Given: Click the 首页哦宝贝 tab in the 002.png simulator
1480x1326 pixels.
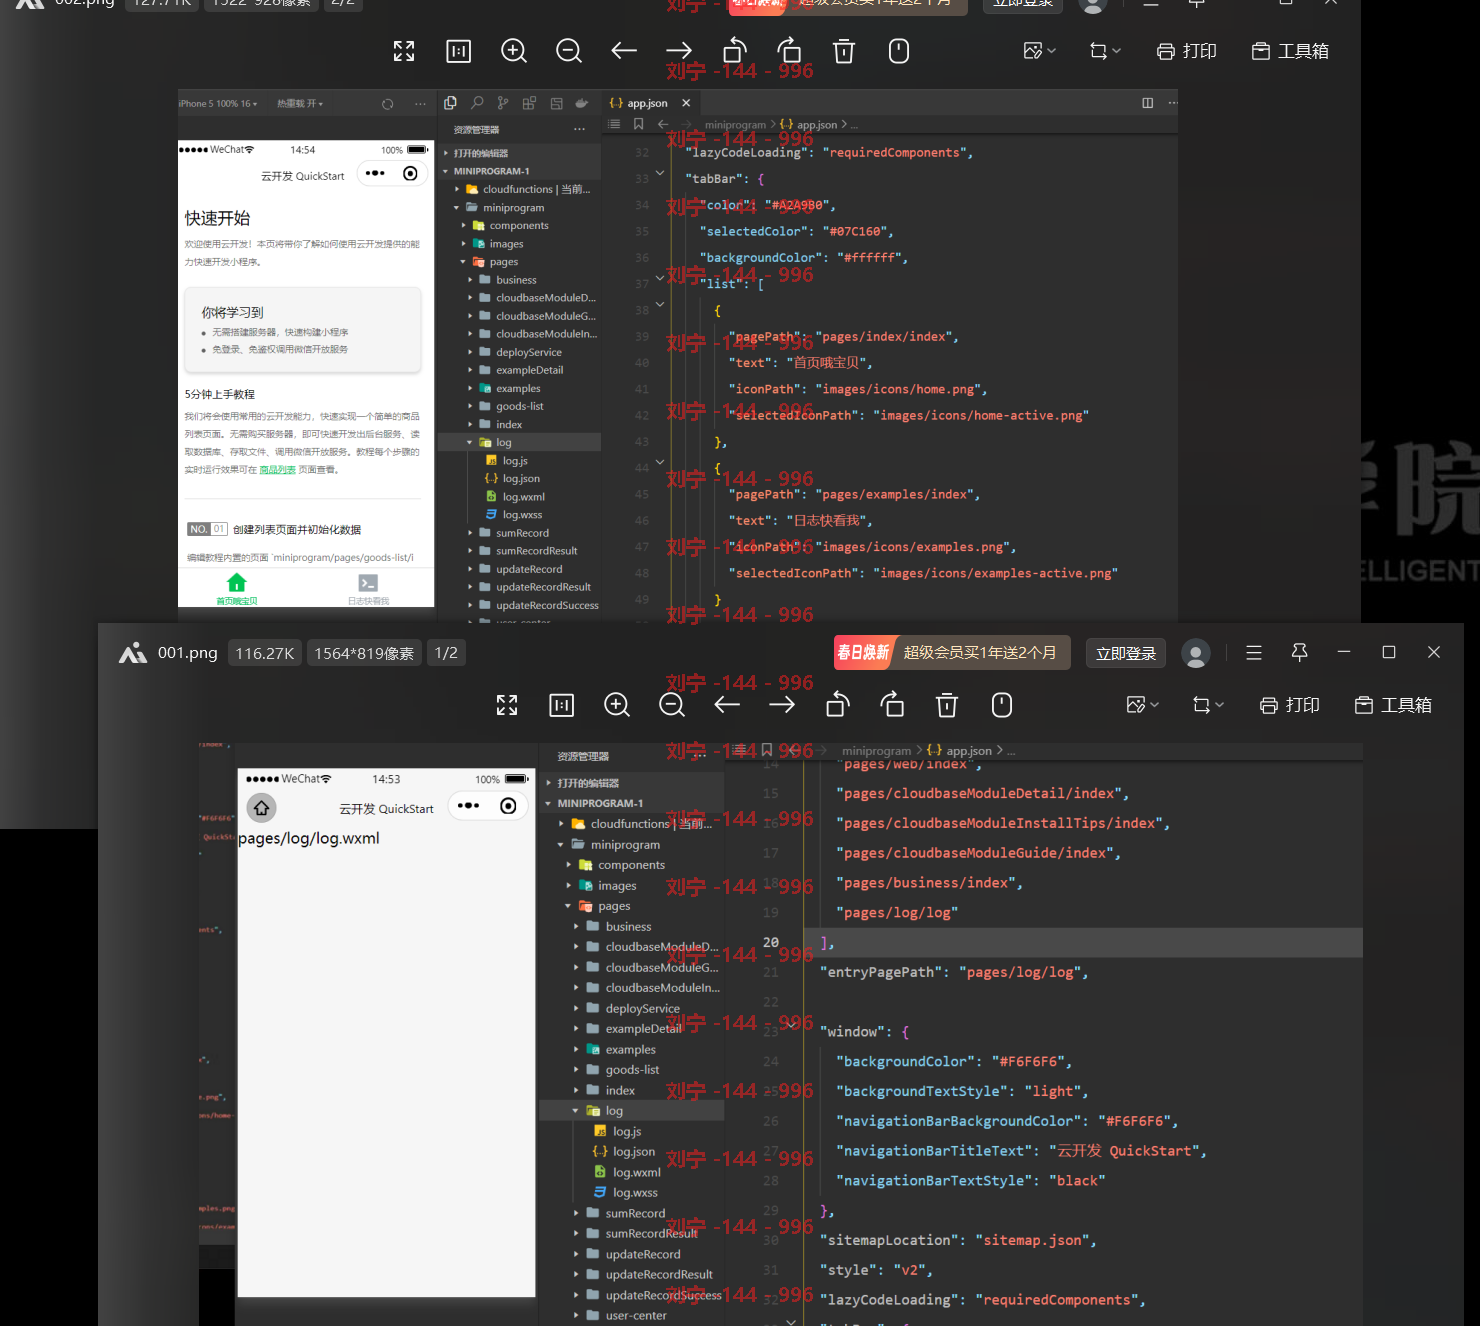Looking at the screenshot, I should click(x=237, y=589).
